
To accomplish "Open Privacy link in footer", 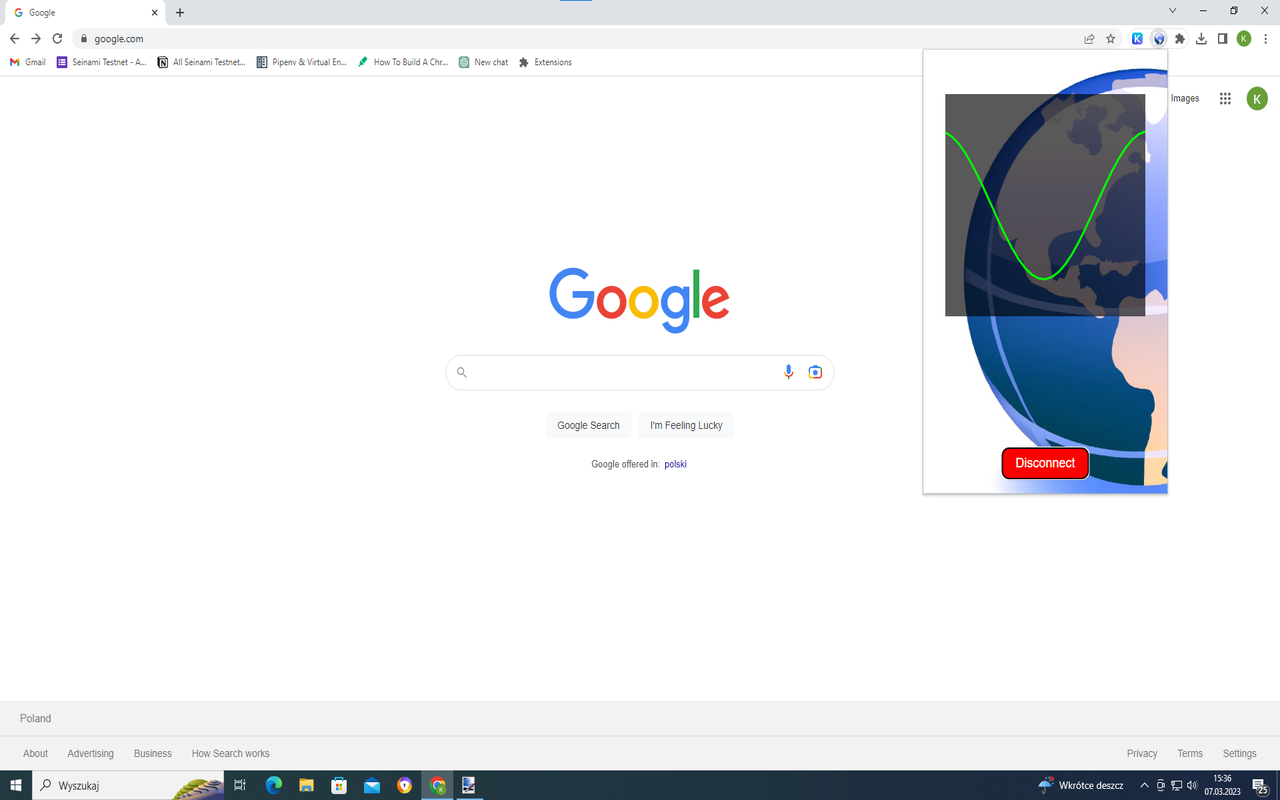I will tap(1142, 753).
